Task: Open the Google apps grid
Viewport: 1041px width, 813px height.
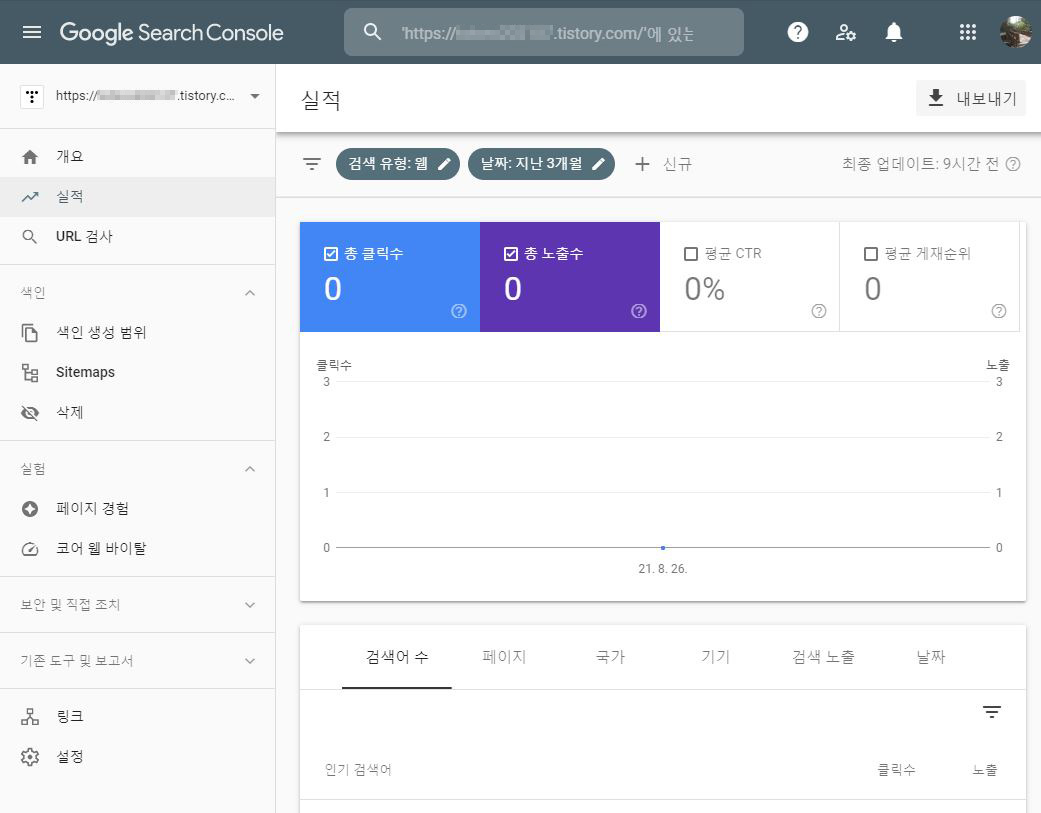Action: [967, 32]
